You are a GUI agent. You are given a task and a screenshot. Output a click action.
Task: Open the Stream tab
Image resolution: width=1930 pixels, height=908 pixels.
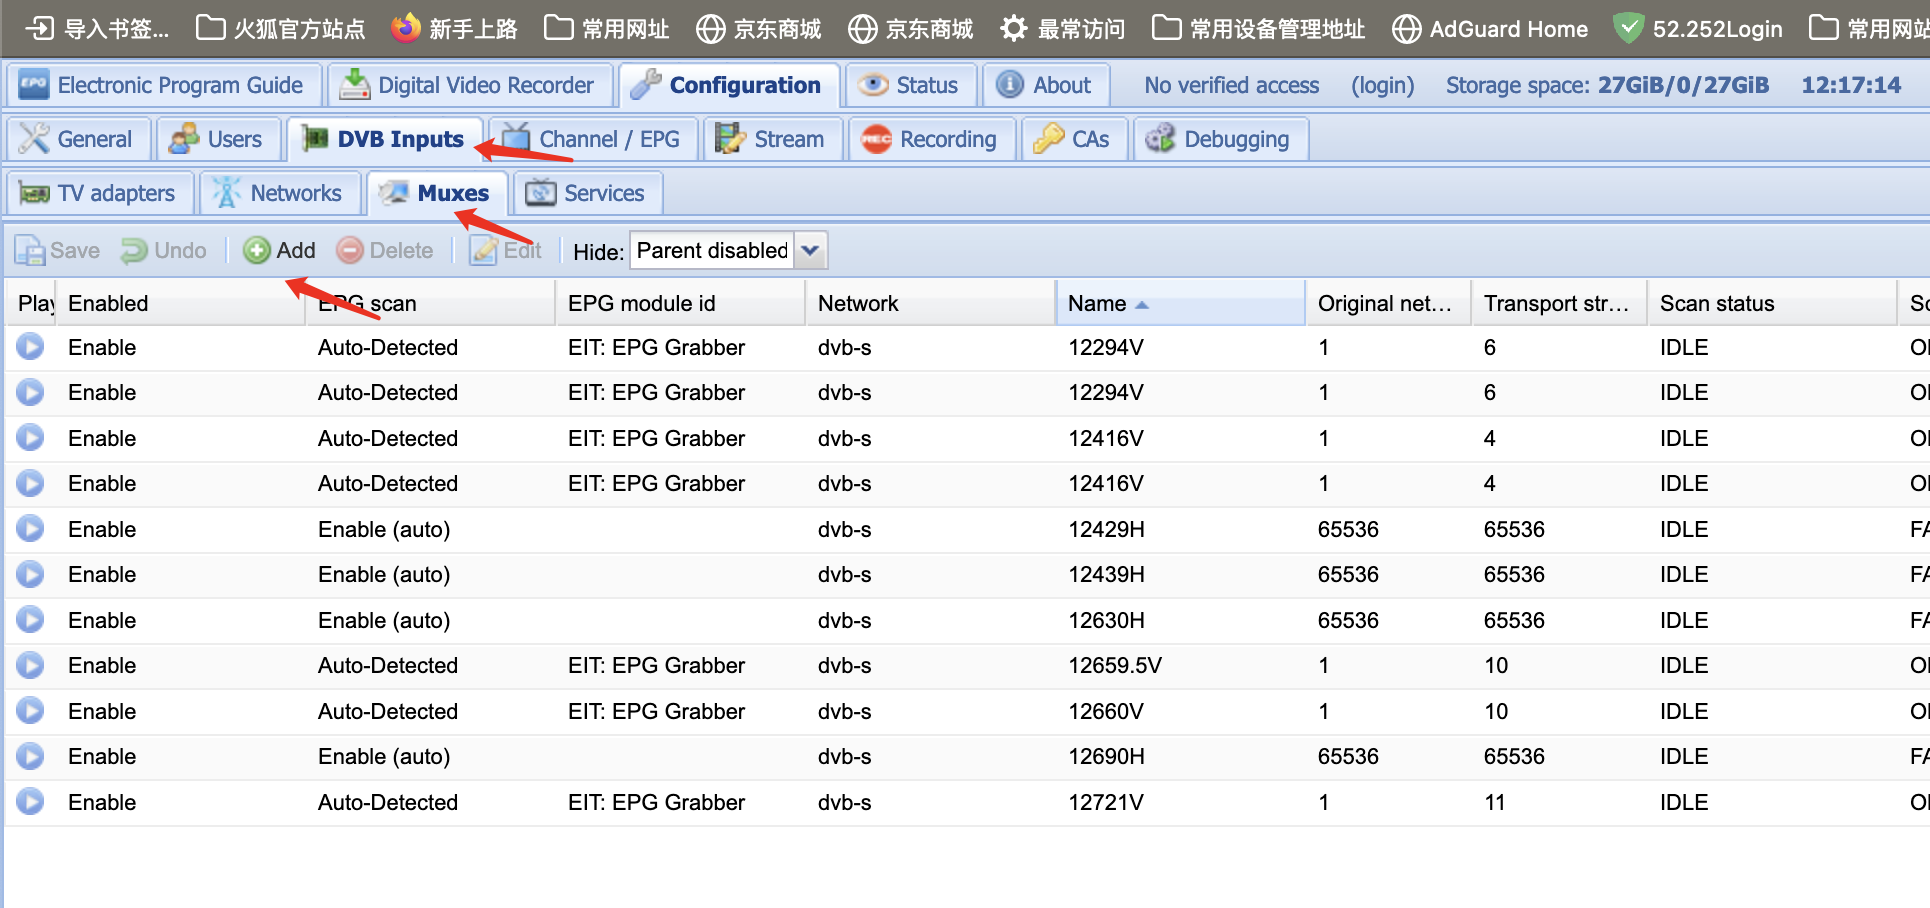pos(772,139)
